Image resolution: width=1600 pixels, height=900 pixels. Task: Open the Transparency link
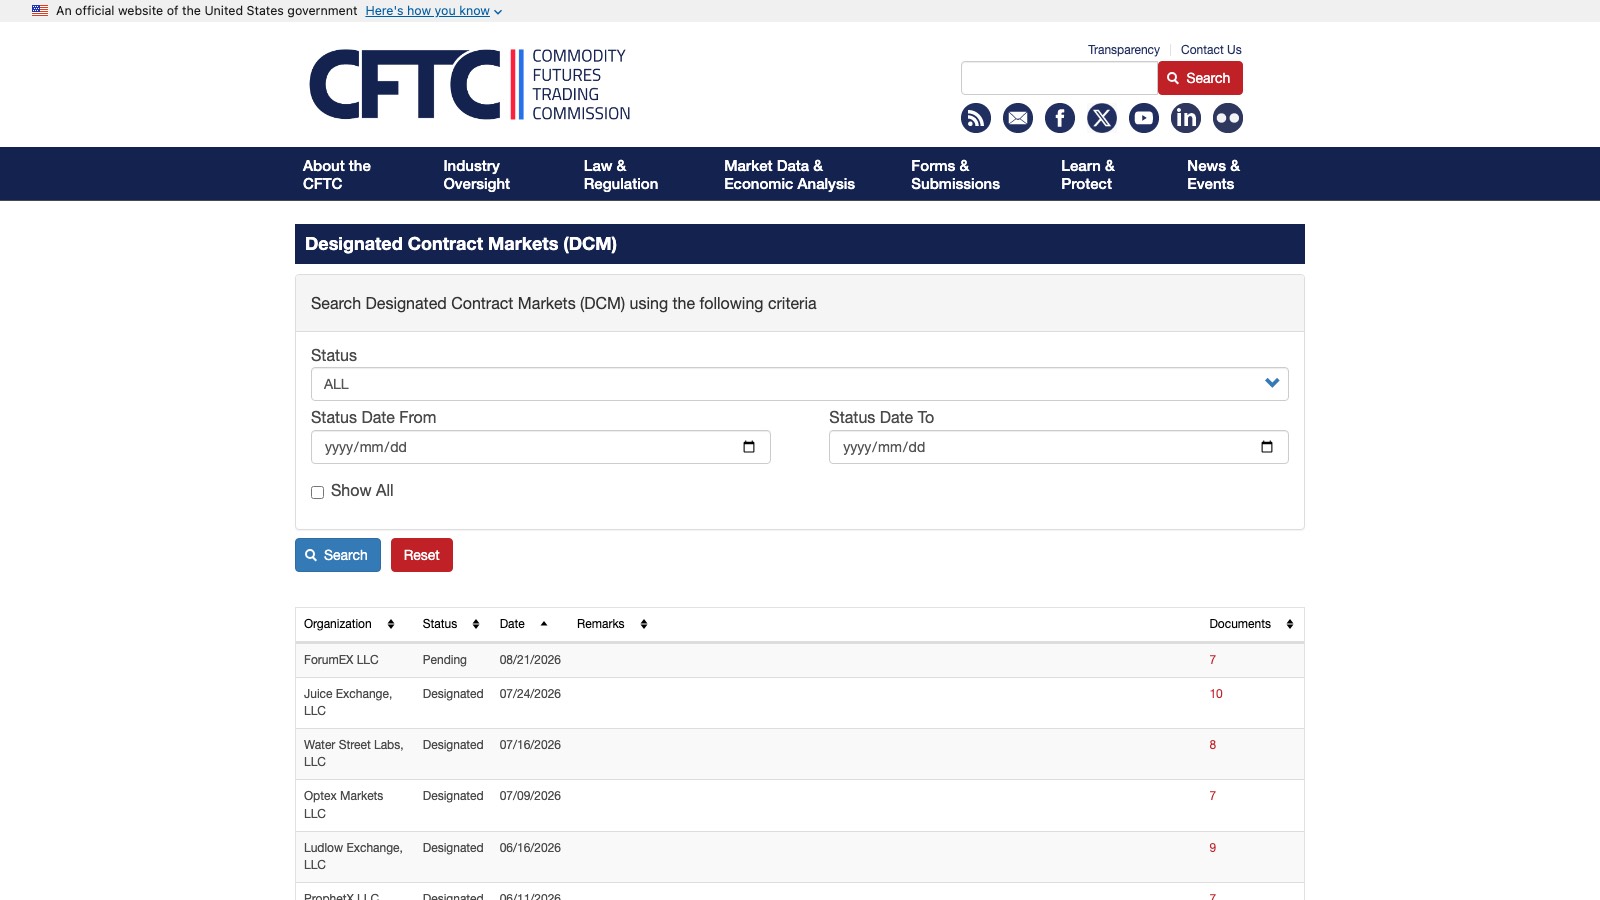point(1124,50)
